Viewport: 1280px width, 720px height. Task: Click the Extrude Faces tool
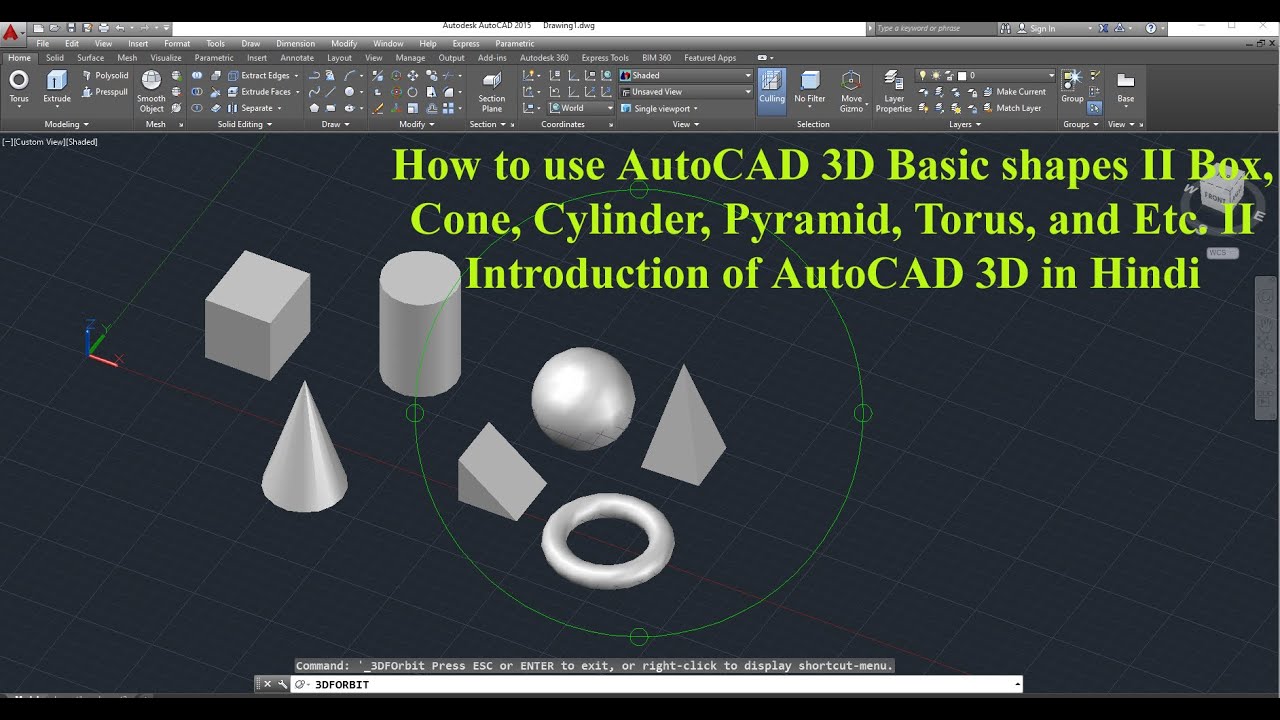coord(263,92)
